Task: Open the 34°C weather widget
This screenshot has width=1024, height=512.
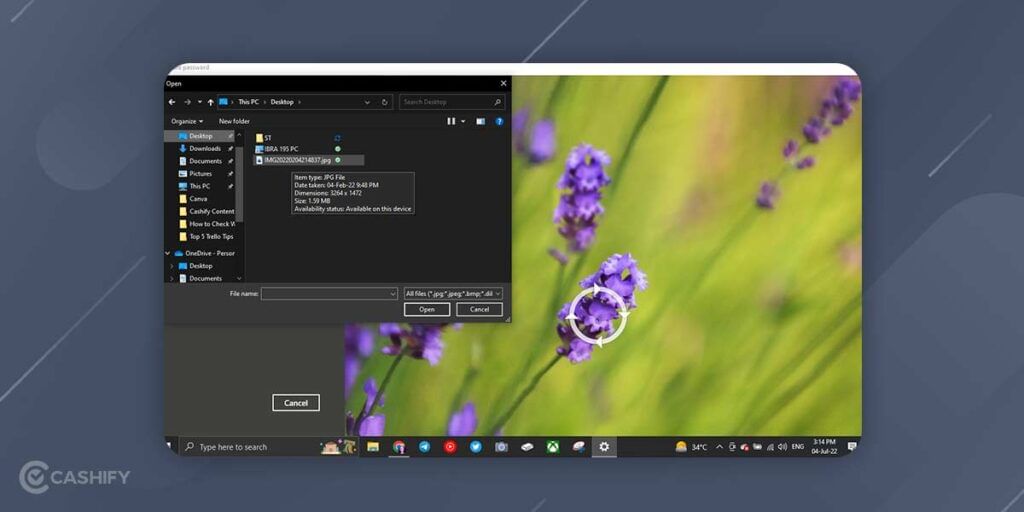Action: 691,447
